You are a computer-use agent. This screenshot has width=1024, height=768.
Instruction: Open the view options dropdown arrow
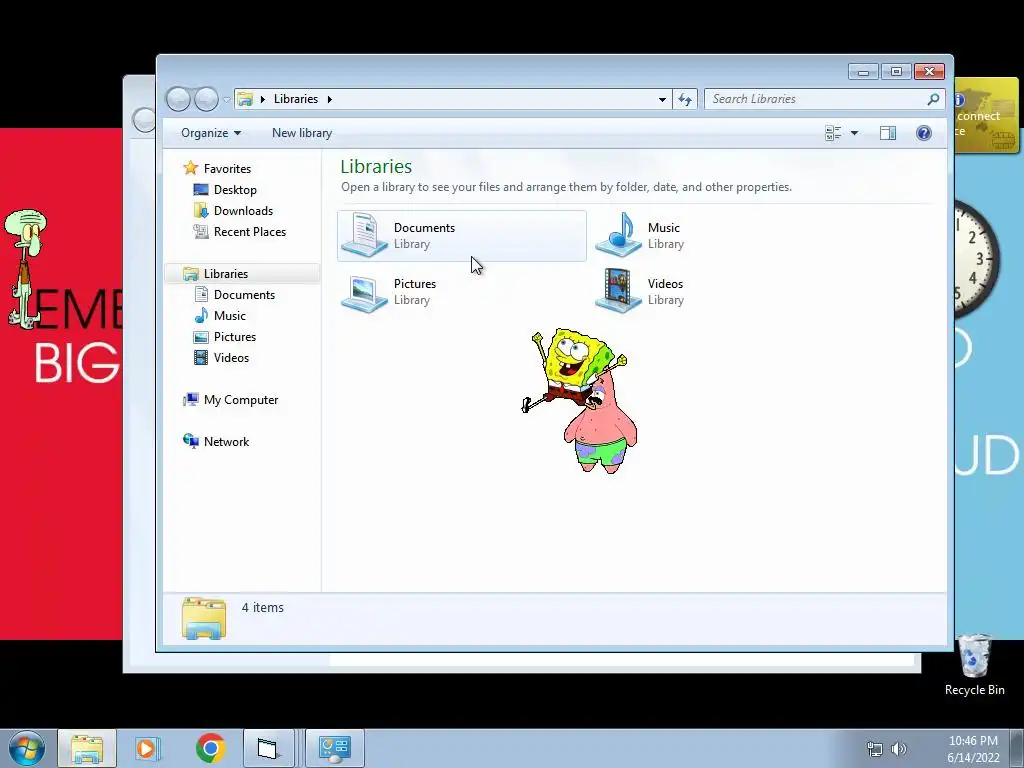click(854, 133)
